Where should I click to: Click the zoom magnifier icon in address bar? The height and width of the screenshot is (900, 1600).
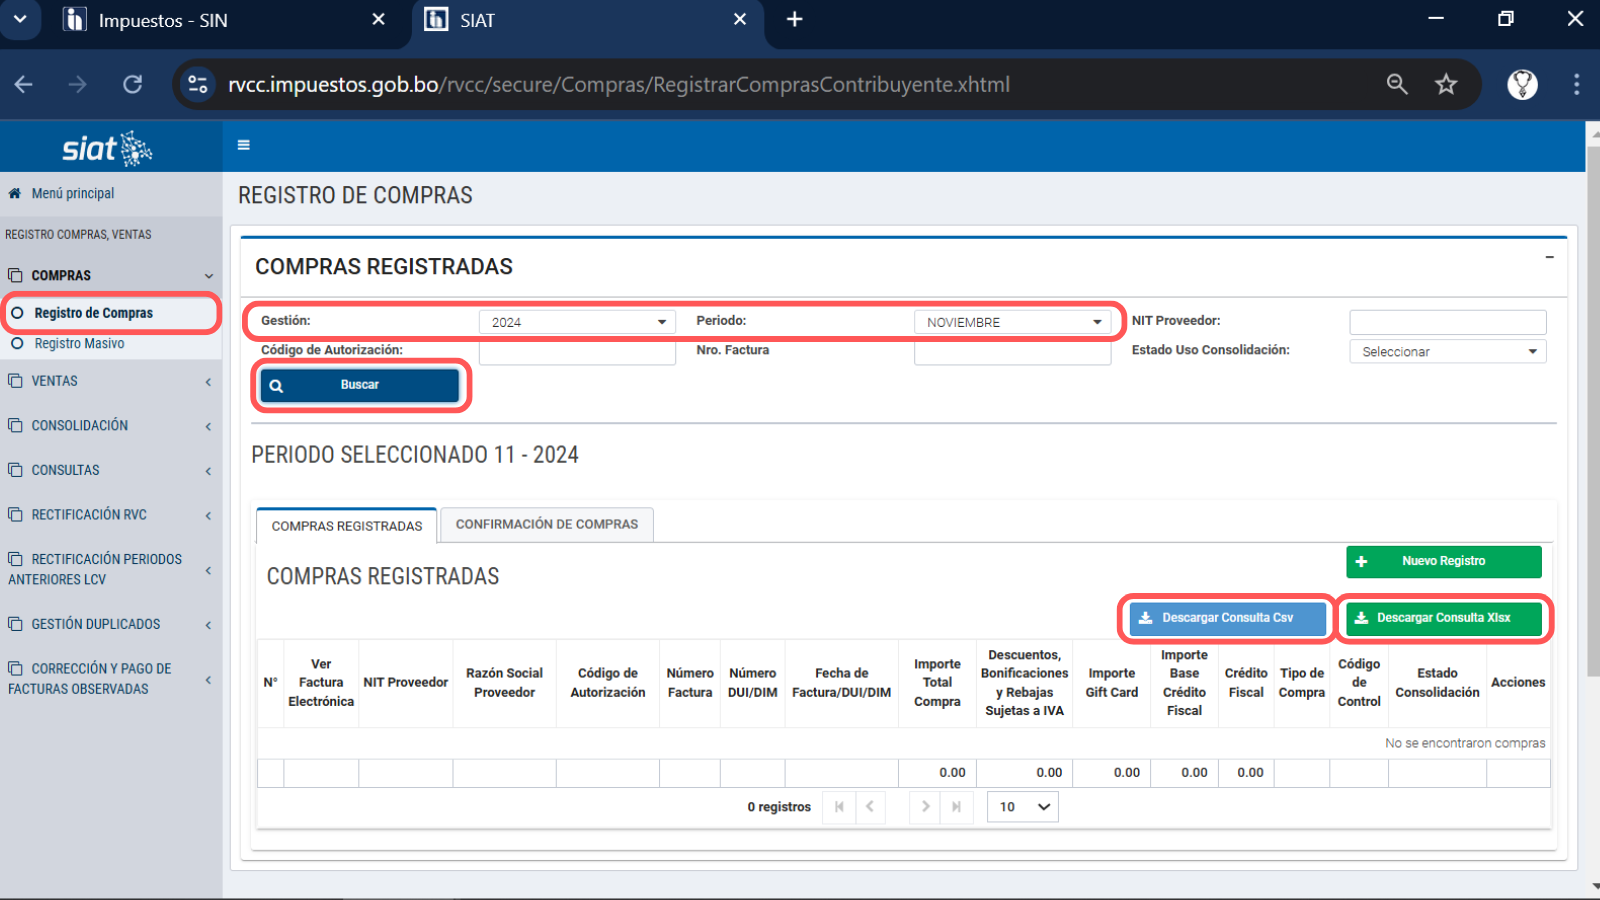coord(1397,84)
